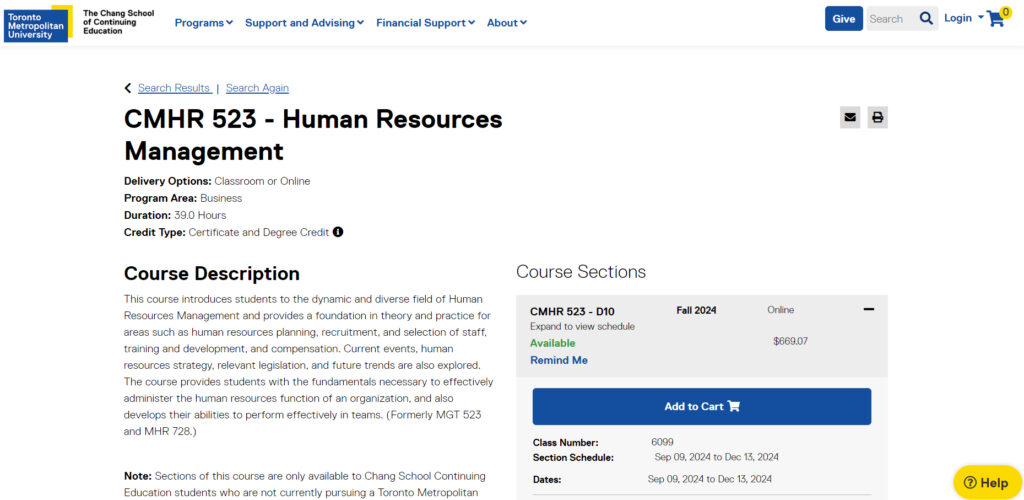Click the Course Description heading
This screenshot has height=500, width=1024.
pyautogui.click(x=212, y=273)
